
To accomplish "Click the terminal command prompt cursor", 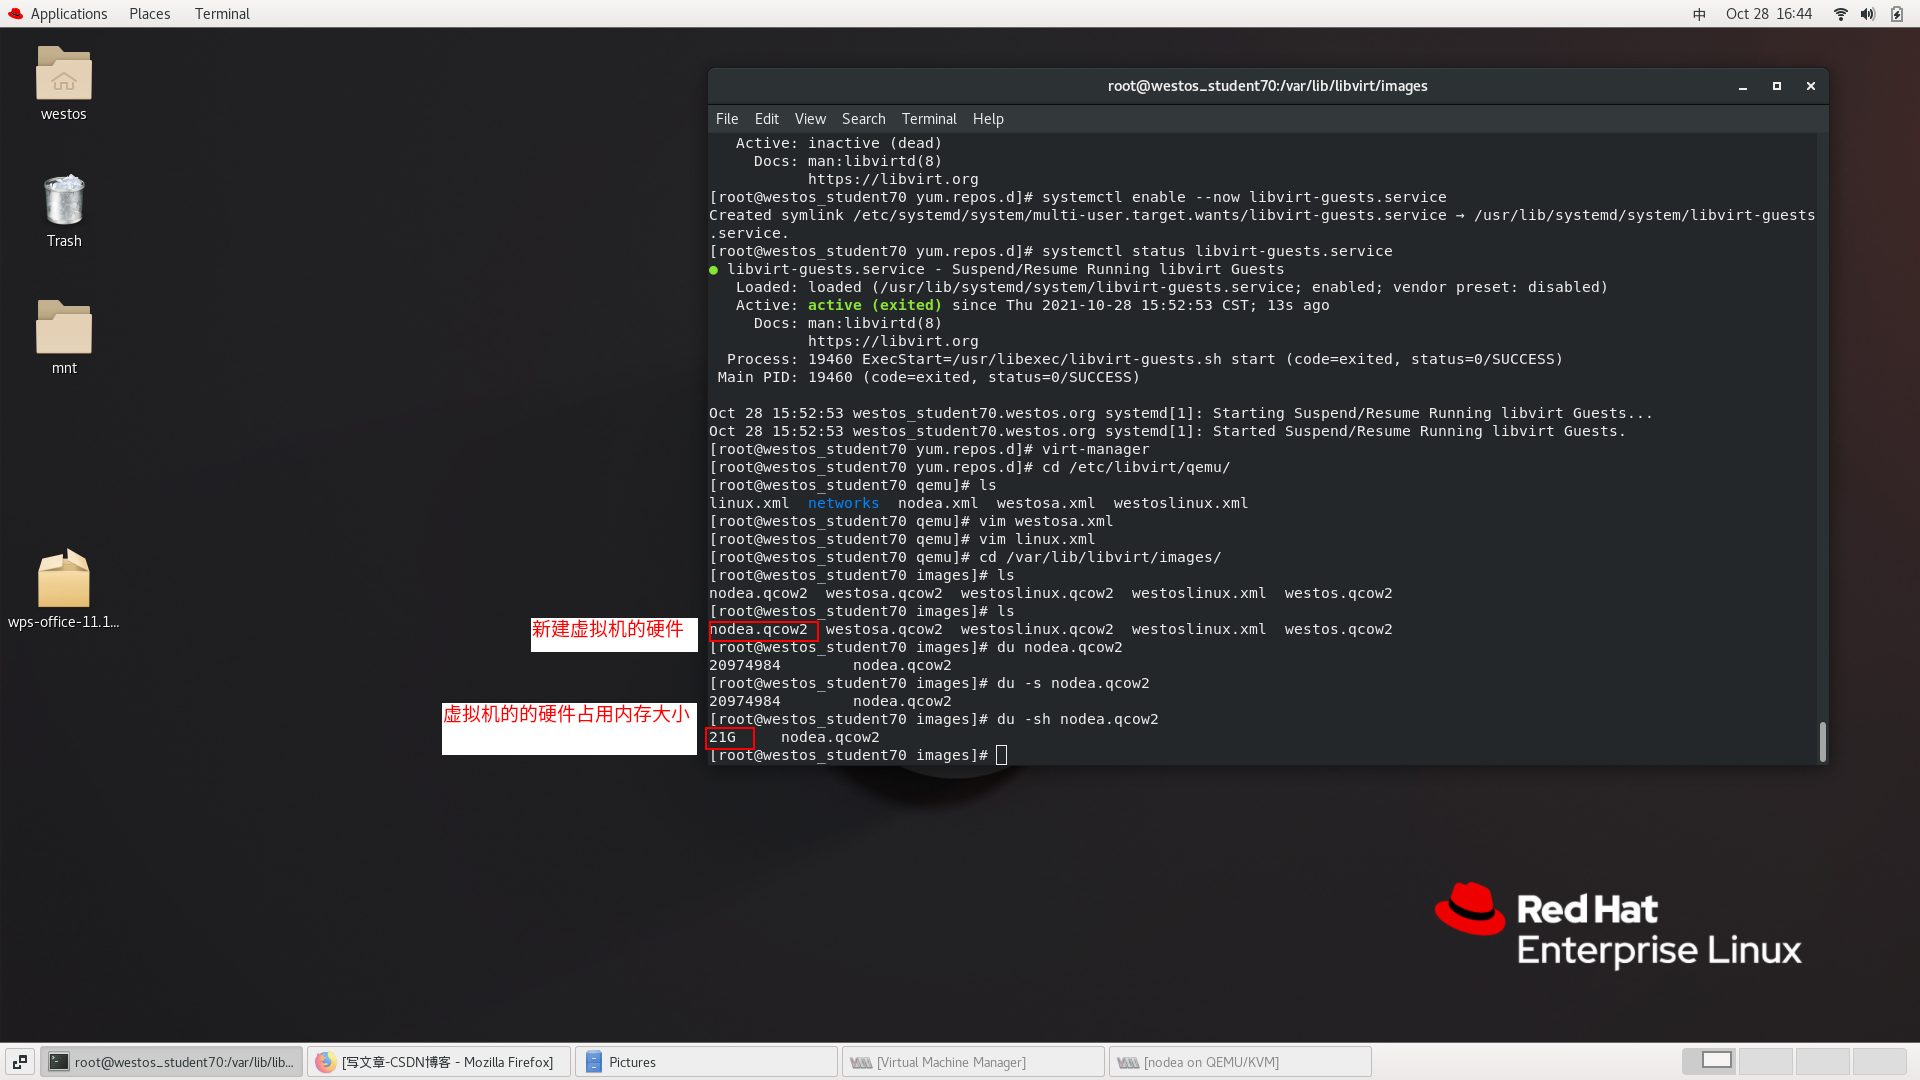I will pos(1001,755).
